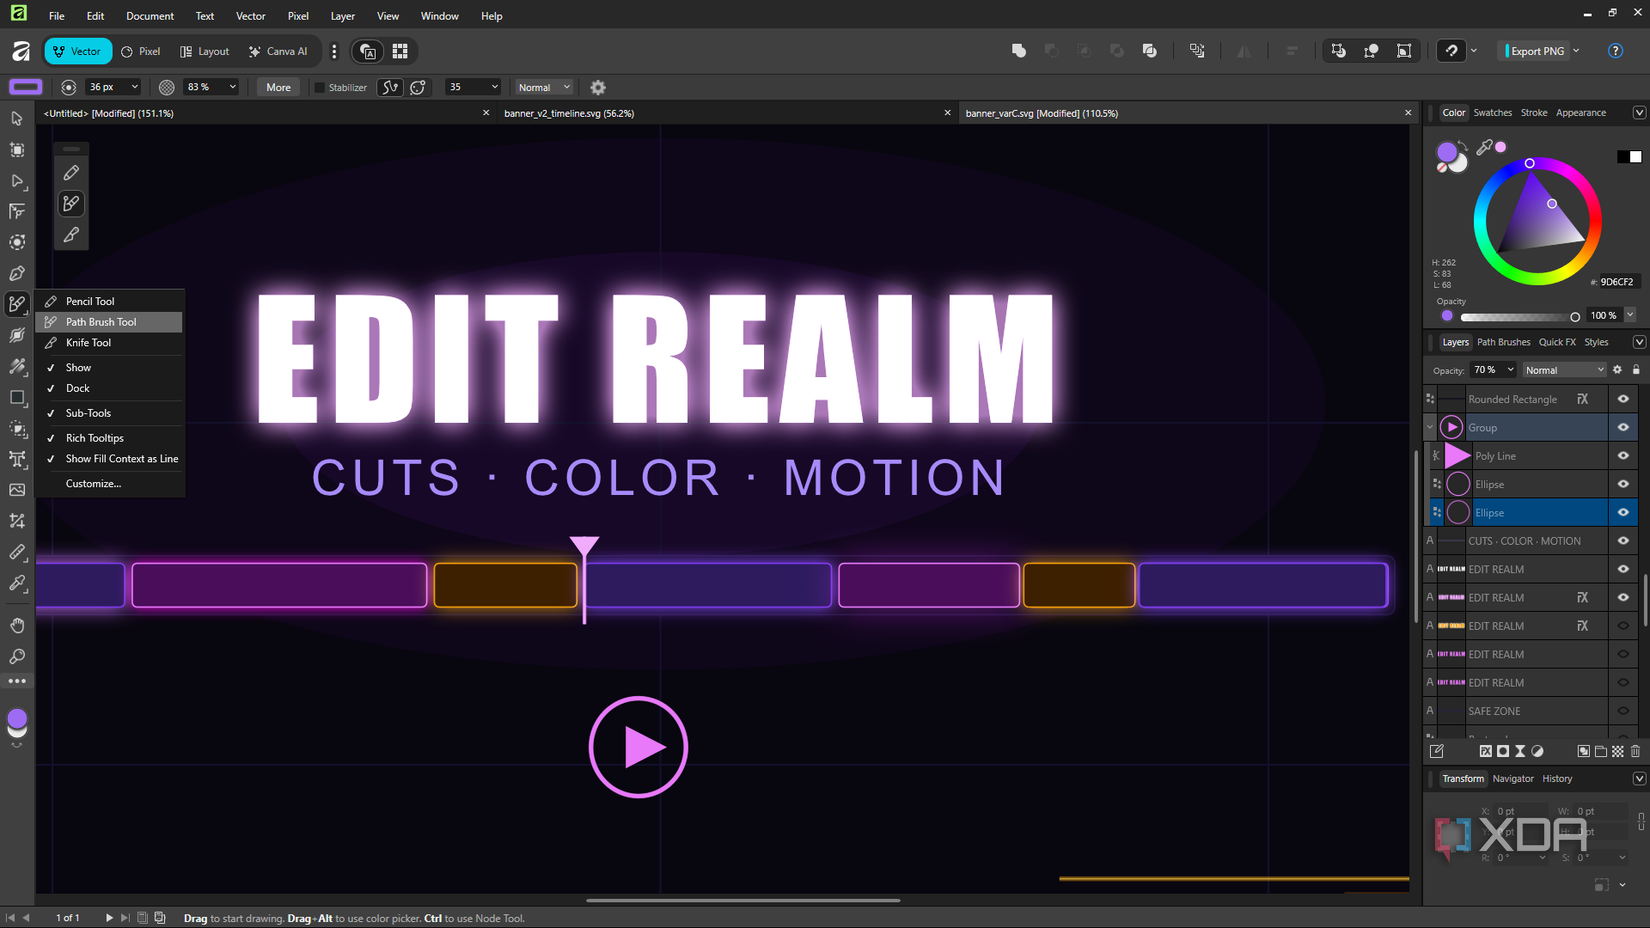Viewport: 1650px width, 928px height.
Task: Hide the CUTS · COLOR · MOTION layer
Action: [x=1623, y=541]
